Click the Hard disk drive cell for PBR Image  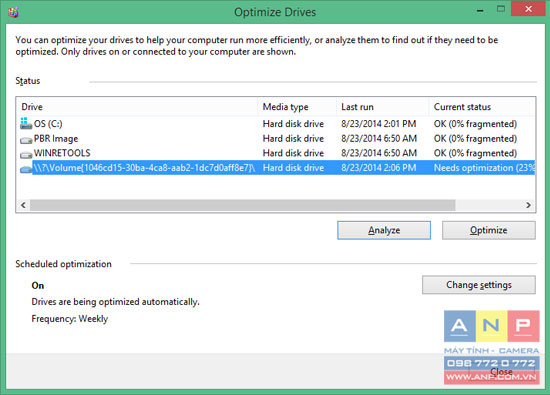tap(293, 139)
